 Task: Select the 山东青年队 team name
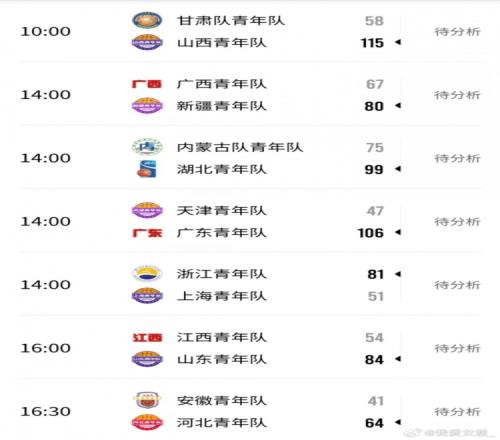(x=222, y=359)
